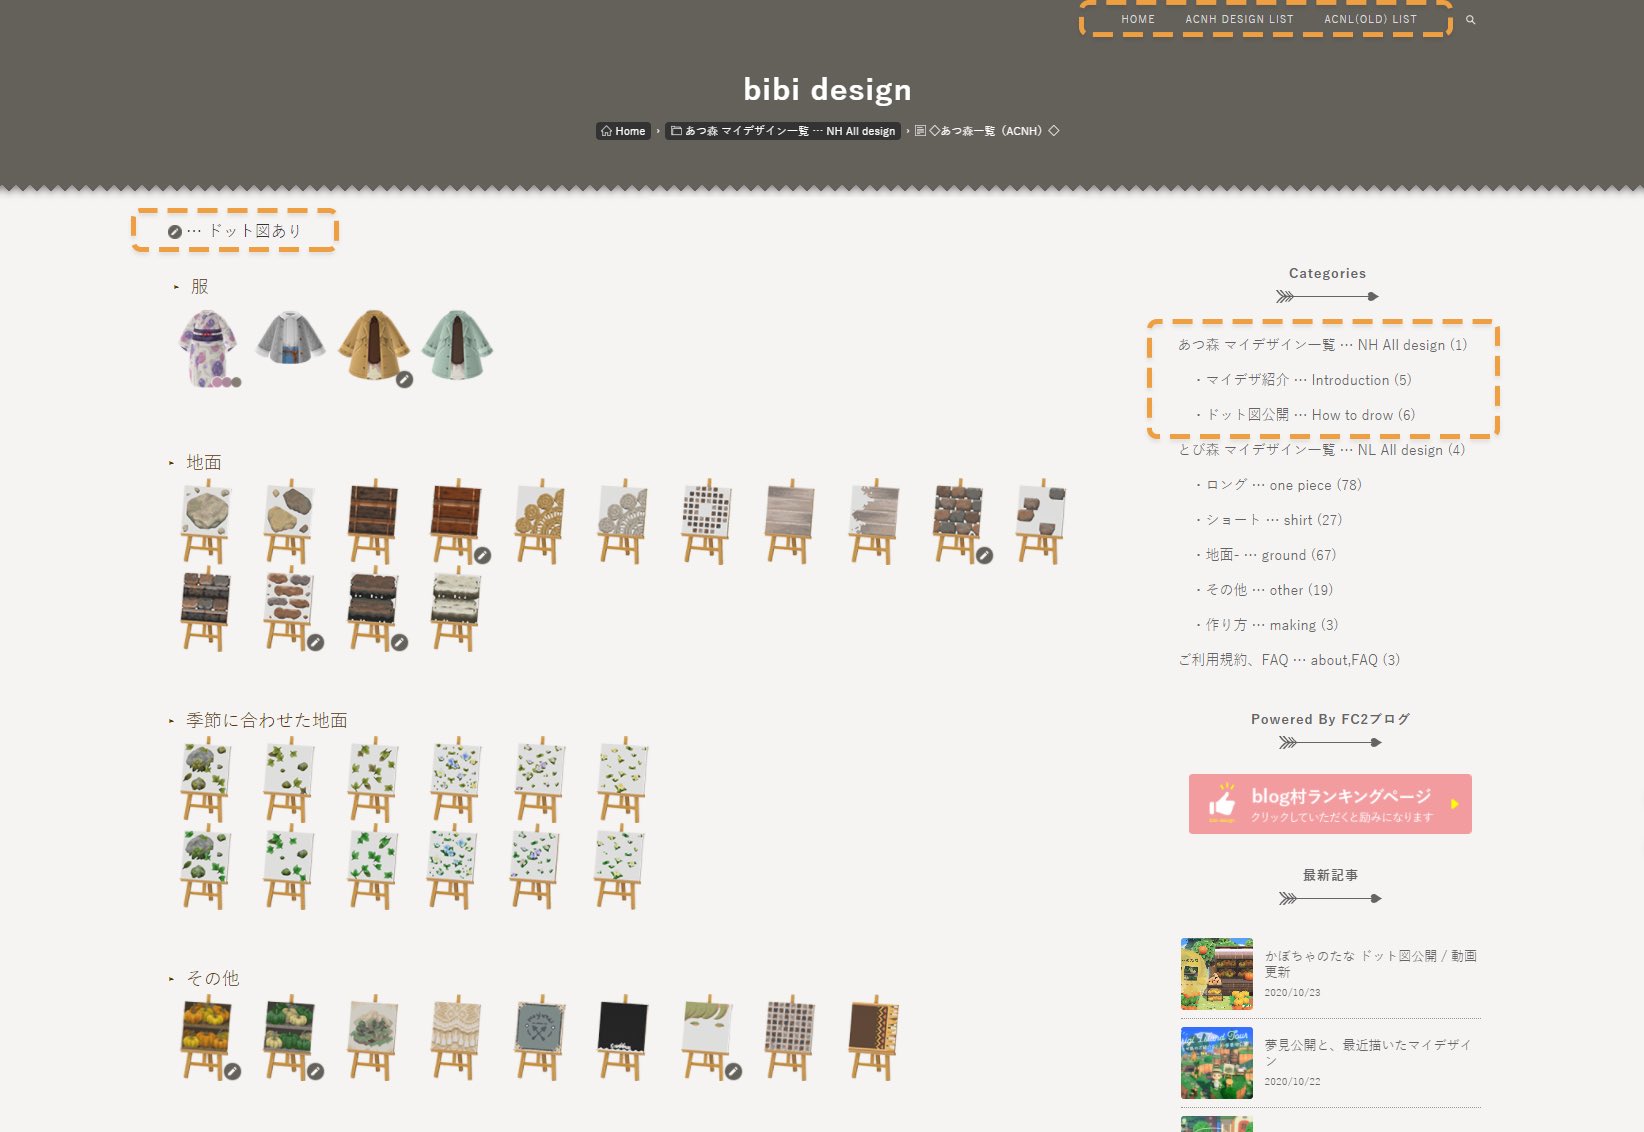Open the brown square-dot mosaic design

[707, 521]
